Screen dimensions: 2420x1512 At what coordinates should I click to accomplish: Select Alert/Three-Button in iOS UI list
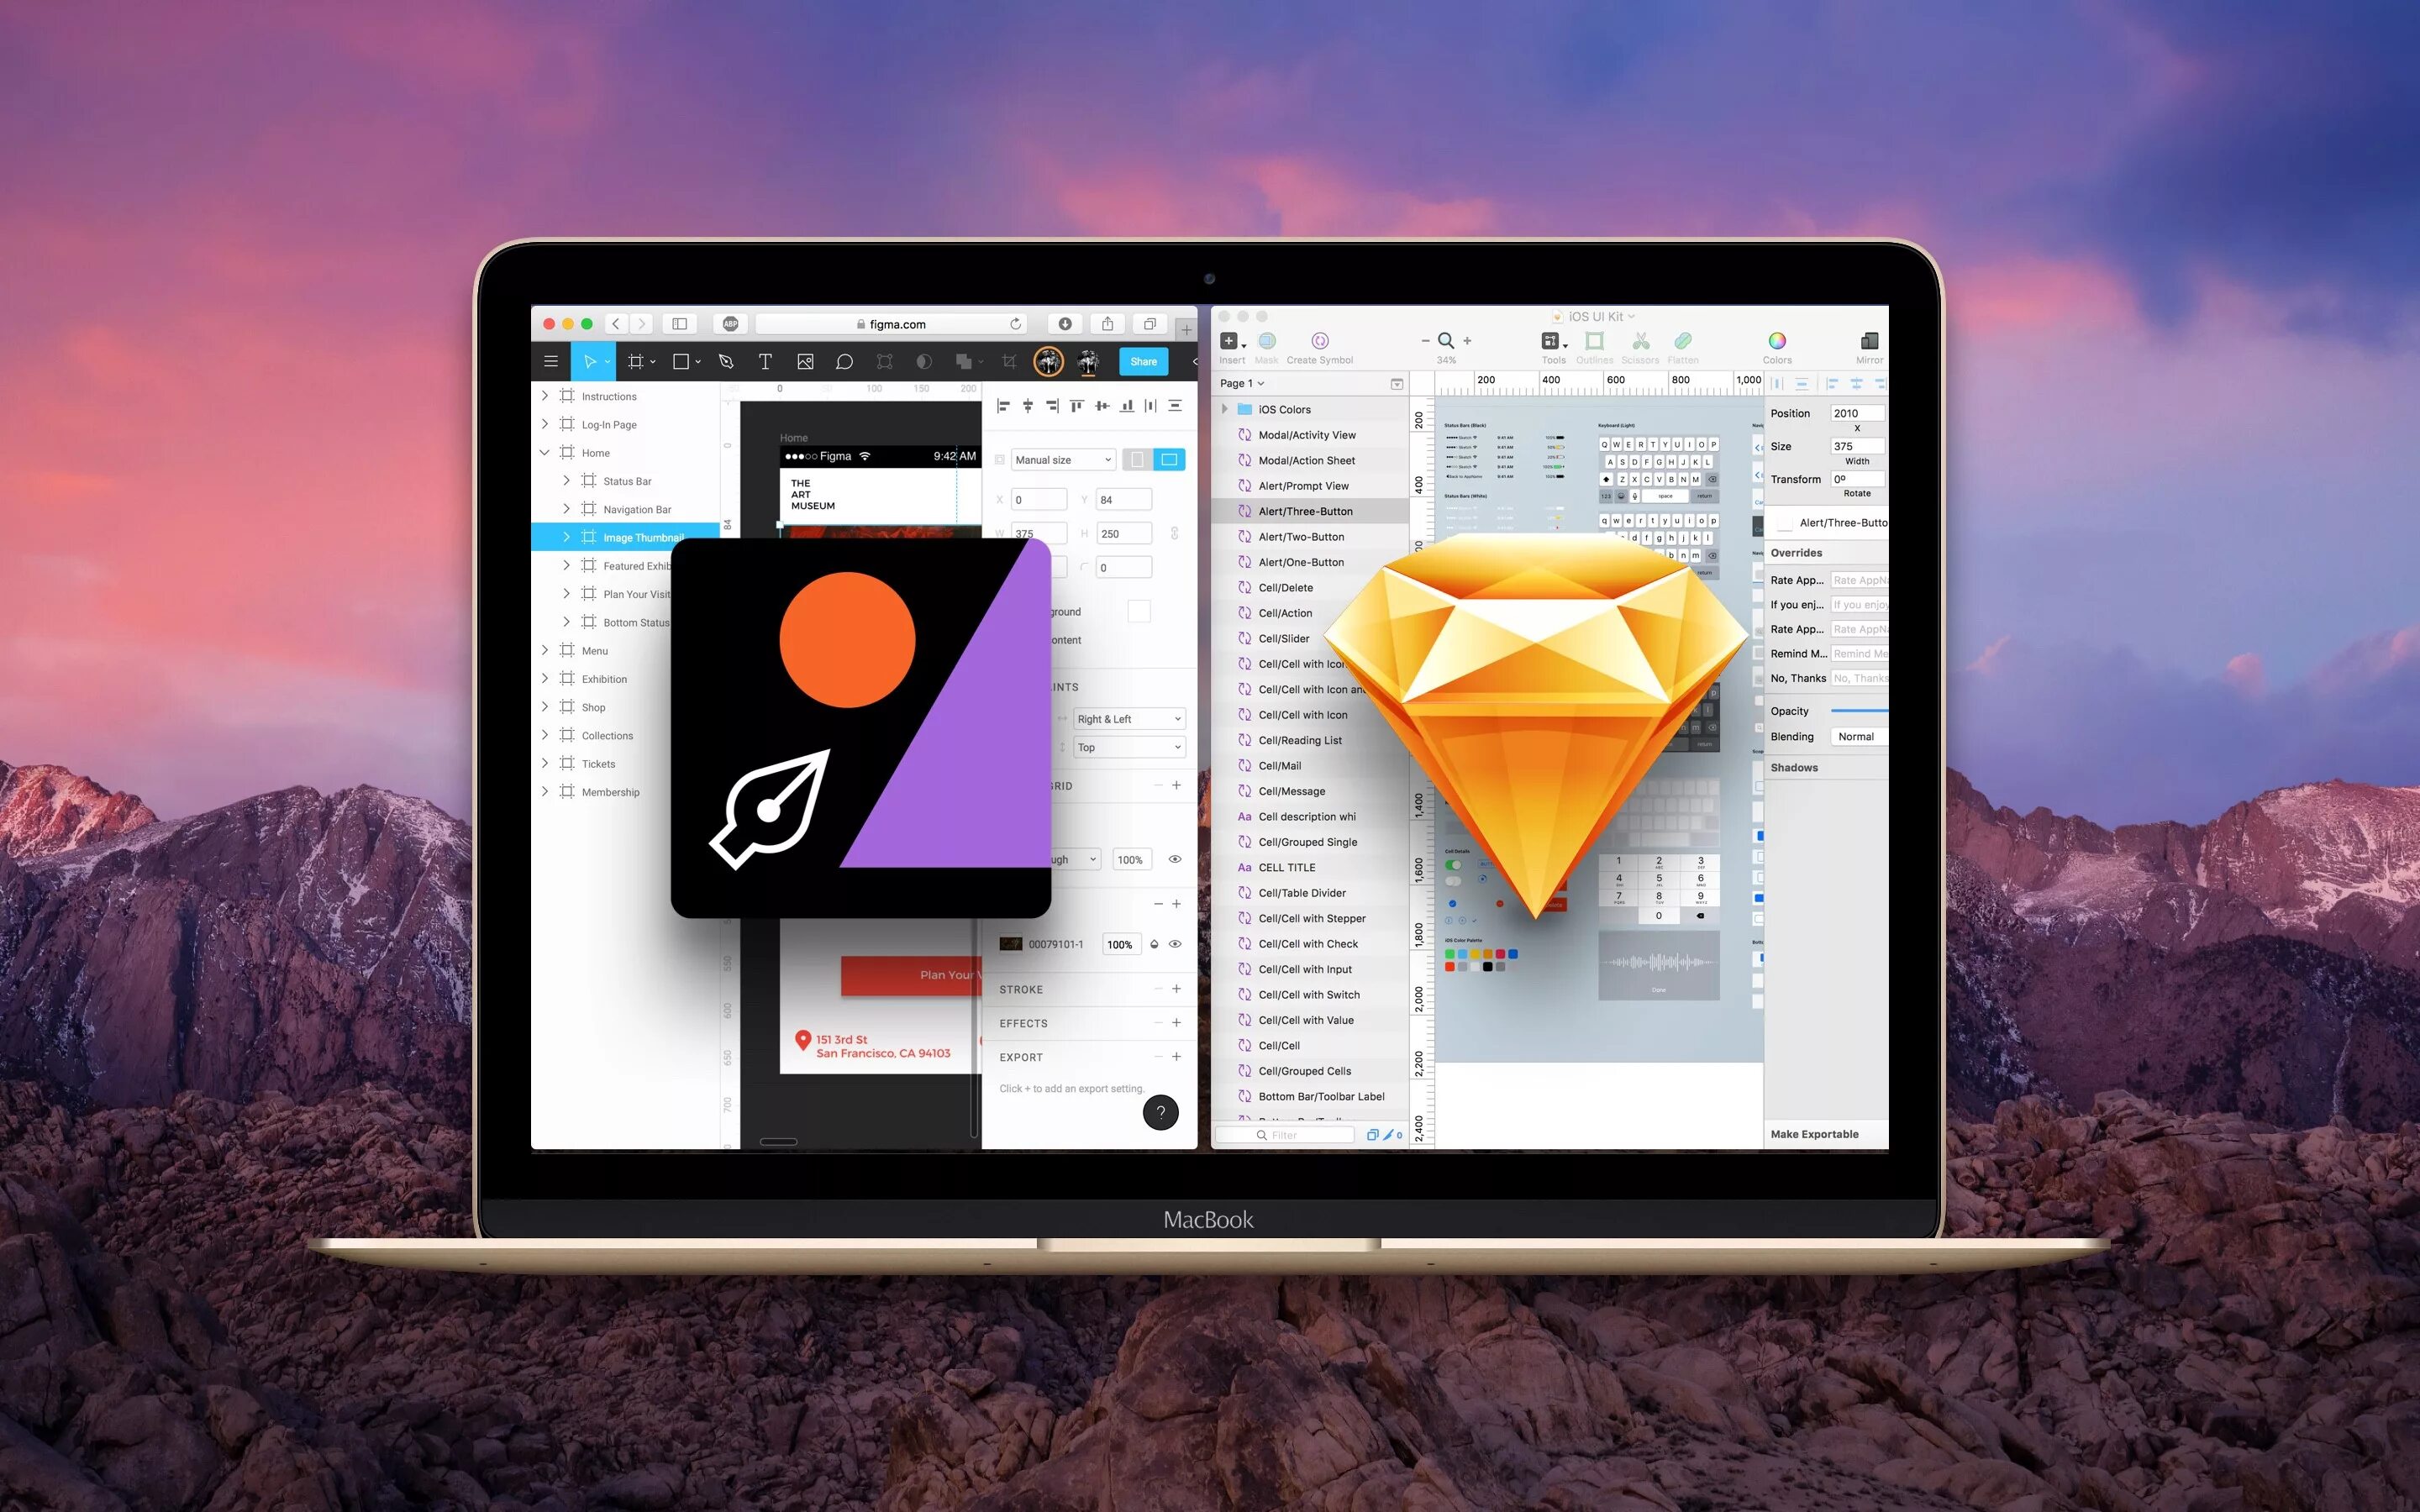click(1305, 512)
